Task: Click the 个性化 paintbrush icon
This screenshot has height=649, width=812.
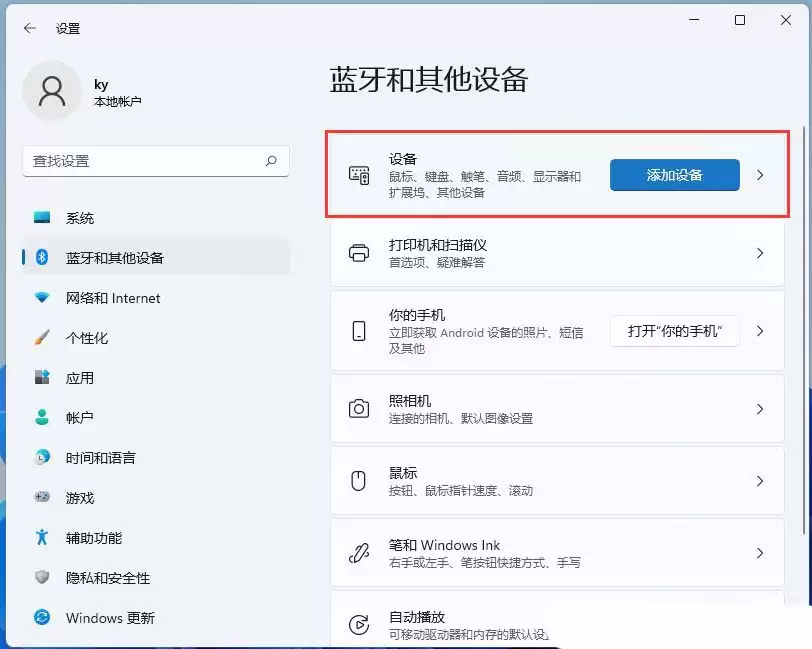Action: (40, 338)
